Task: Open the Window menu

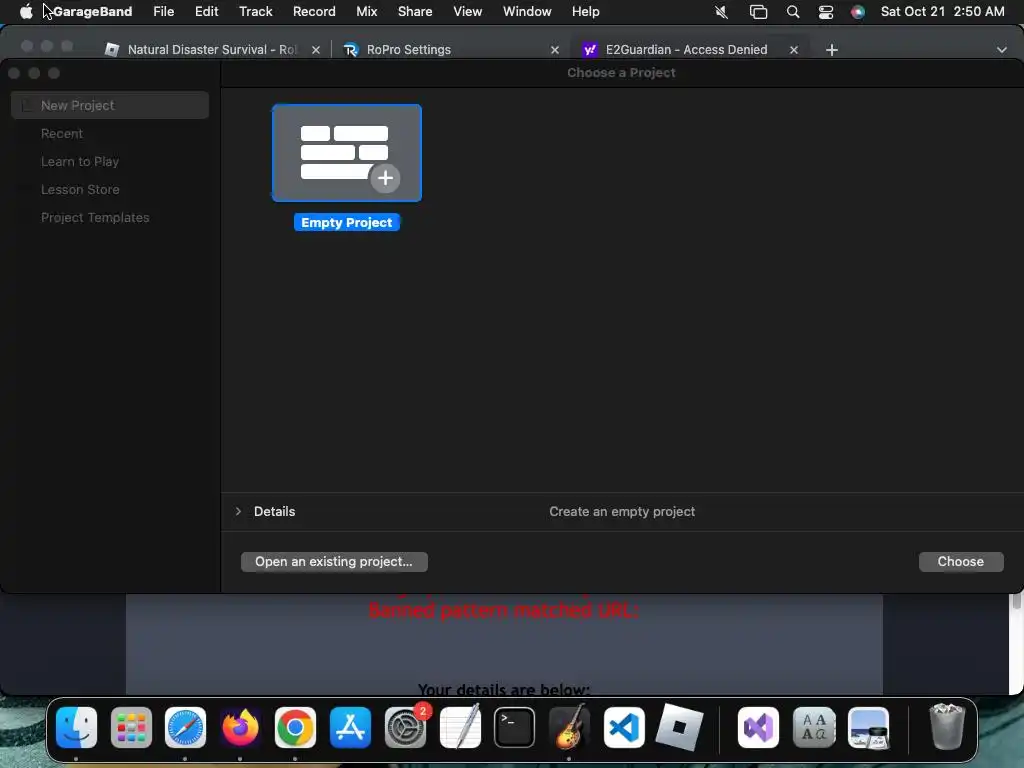Action: point(527,11)
